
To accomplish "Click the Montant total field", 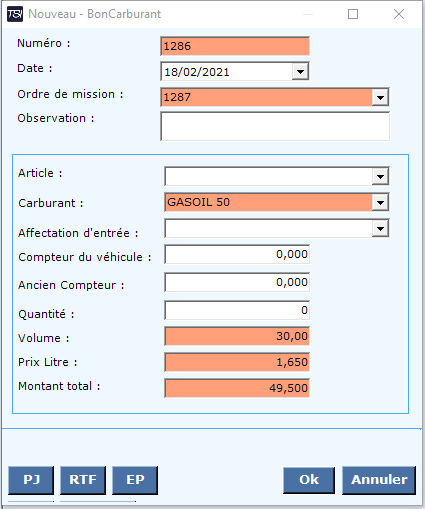I will [x=237, y=388].
